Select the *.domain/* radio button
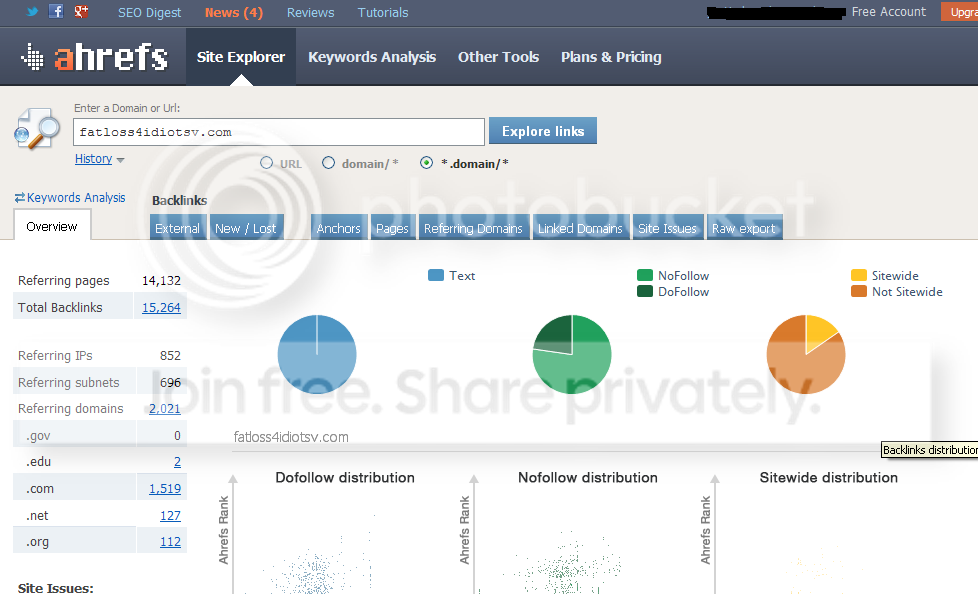The image size is (978, 594). (426, 163)
